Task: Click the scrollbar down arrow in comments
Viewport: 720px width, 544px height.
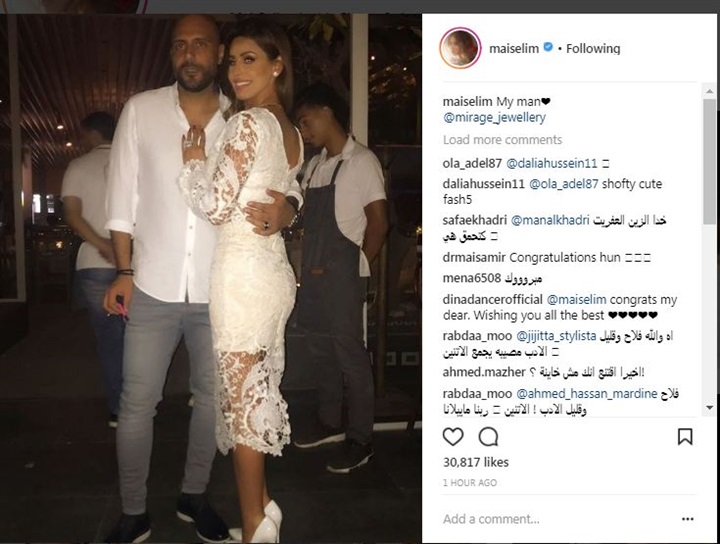Action: coord(709,407)
